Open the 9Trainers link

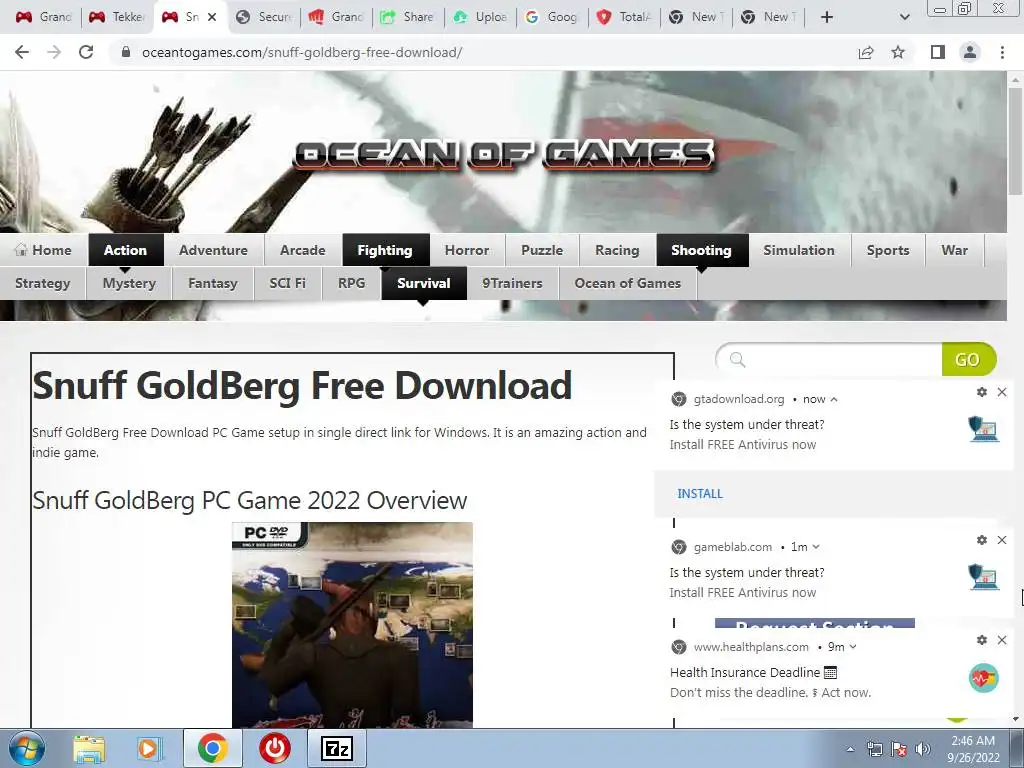click(513, 283)
